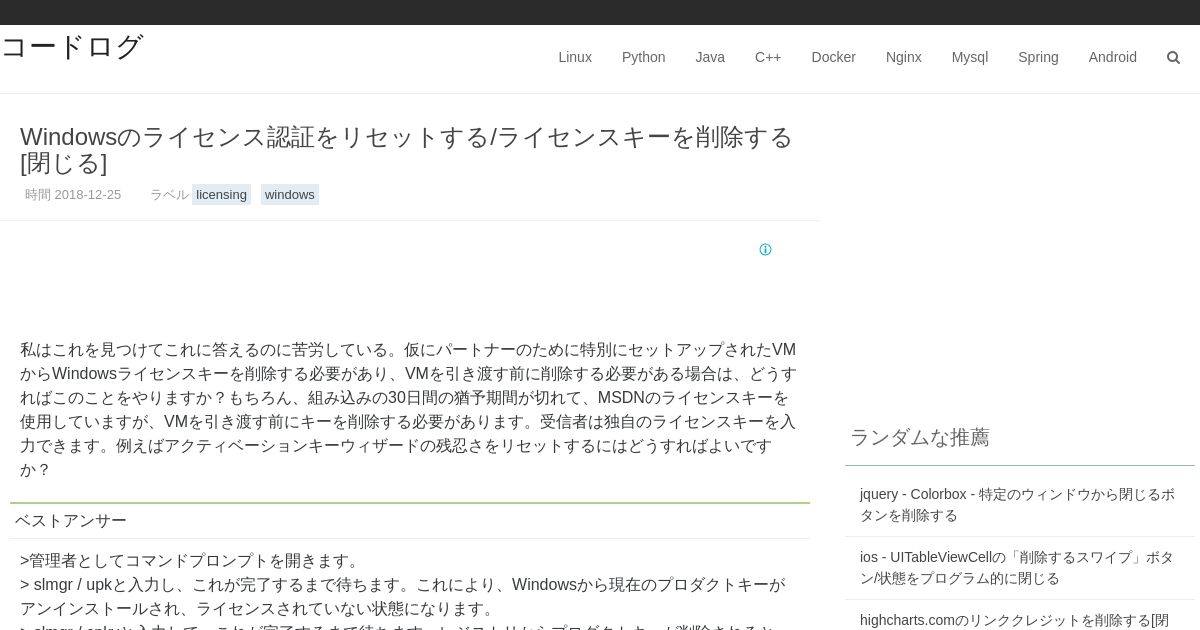Viewport: 1200px width, 630px height.
Task: Click the ランダムな推薦 sidebar heading
Action: (x=920, y=437)
